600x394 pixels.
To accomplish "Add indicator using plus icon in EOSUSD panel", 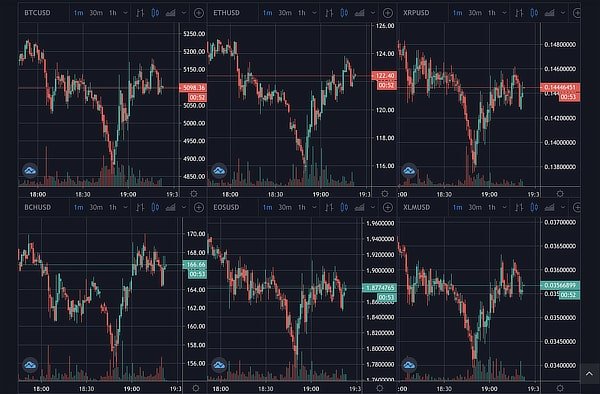I will coord(388,207).
